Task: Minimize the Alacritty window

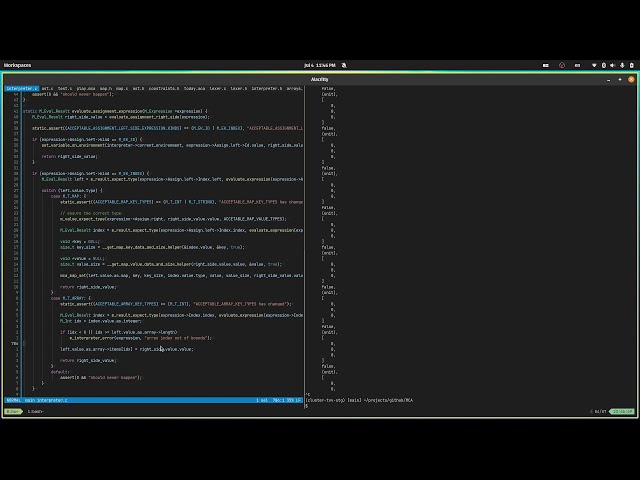Action: (609, 80)
